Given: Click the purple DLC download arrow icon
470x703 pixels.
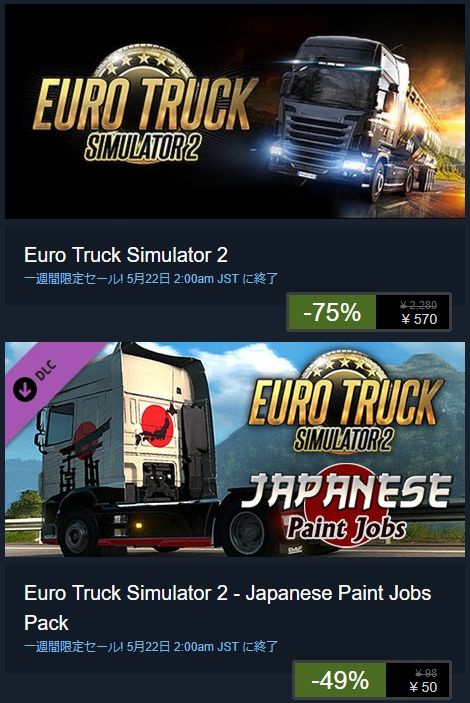Looking at the screenshot, I should (x=25, y=389).
